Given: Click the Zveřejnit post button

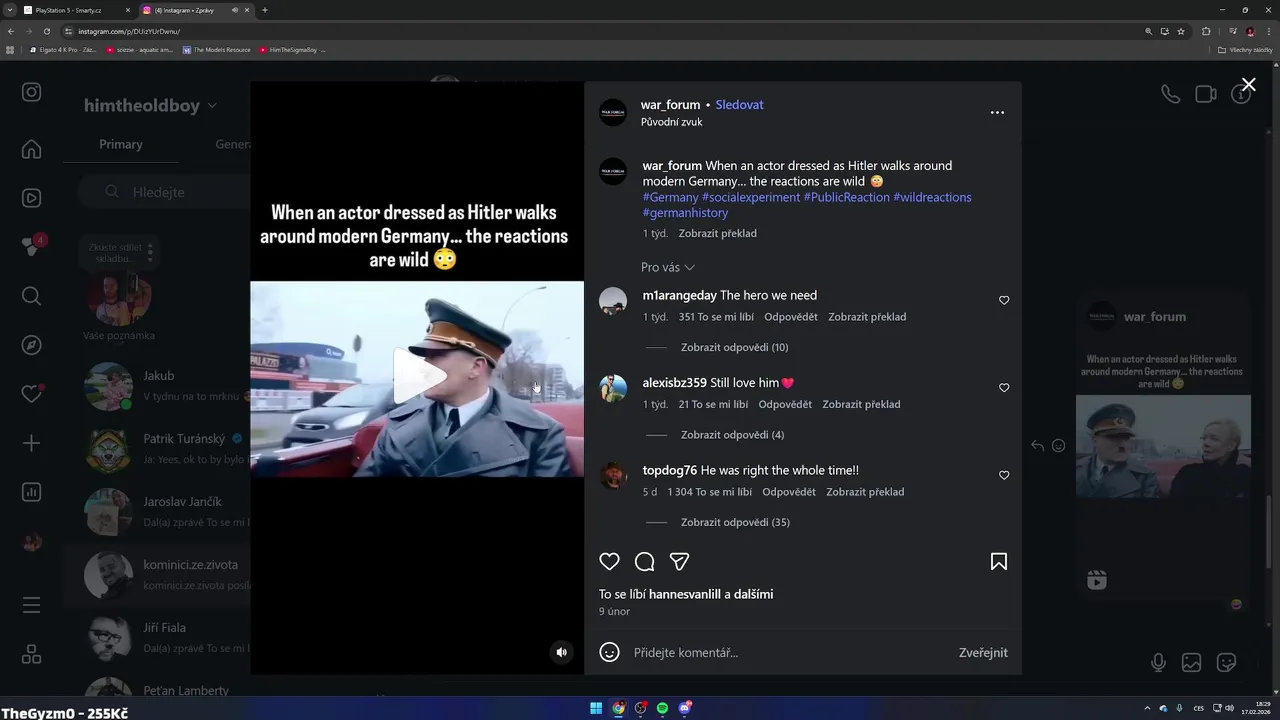Looking at the screenshot, I should coord(983,653).
